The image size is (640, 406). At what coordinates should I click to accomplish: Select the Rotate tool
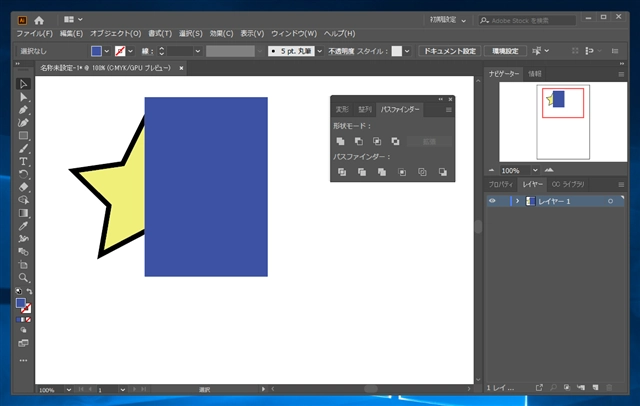click(x=23, y=174)
